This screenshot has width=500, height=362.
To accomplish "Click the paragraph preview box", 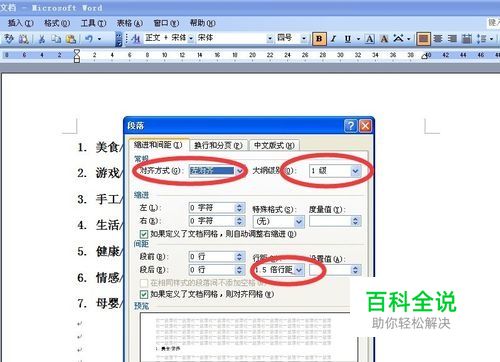I will tap(248, 337).
